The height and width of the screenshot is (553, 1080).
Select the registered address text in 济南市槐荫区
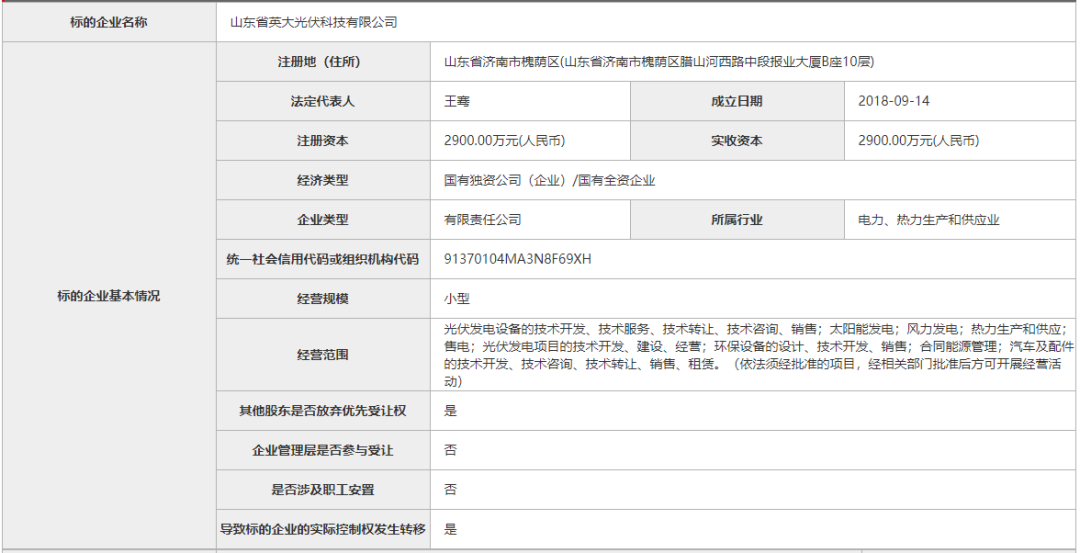[x=659, y=62]
